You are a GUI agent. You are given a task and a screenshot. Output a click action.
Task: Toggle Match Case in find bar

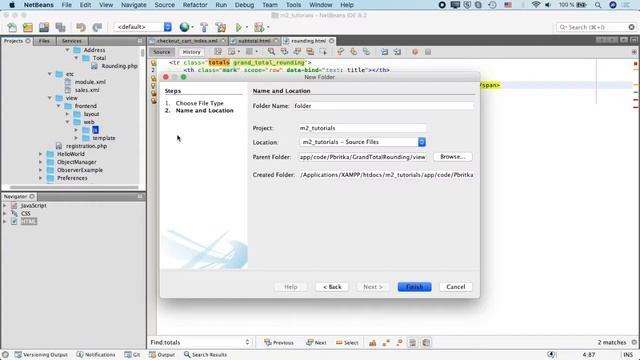pyautogui.click(x=373, y=342)
